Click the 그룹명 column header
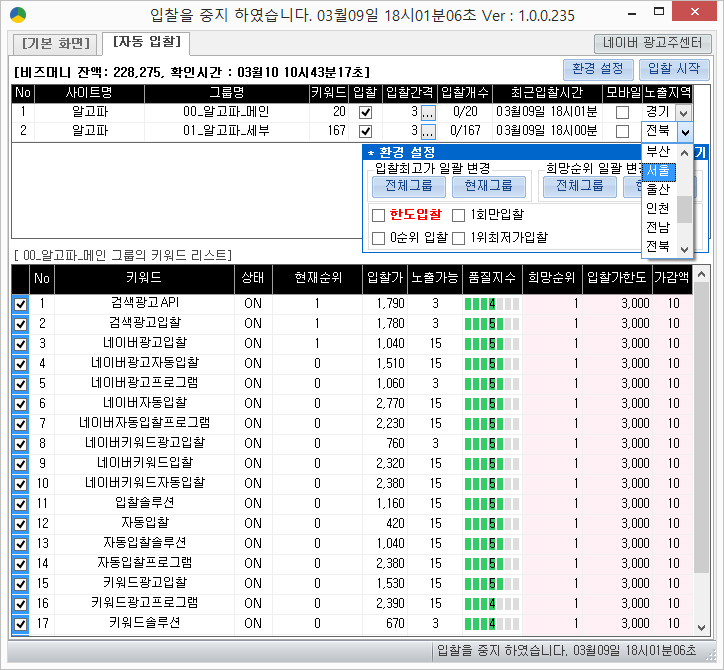 (x=227, y=93)
